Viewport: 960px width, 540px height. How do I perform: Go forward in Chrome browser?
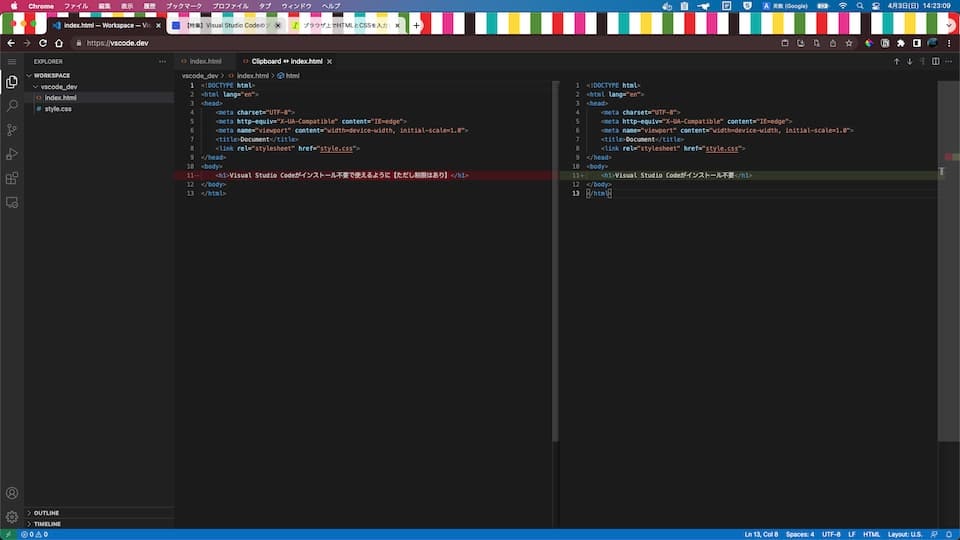point(27,43)
